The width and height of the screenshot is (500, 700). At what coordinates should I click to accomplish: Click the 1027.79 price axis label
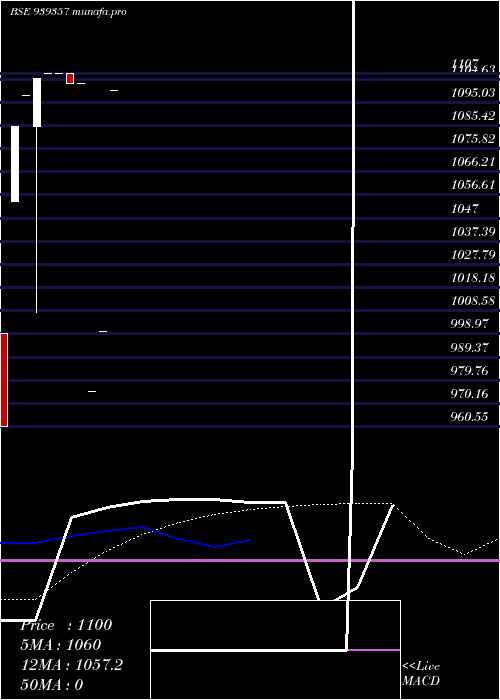[473, 255]
